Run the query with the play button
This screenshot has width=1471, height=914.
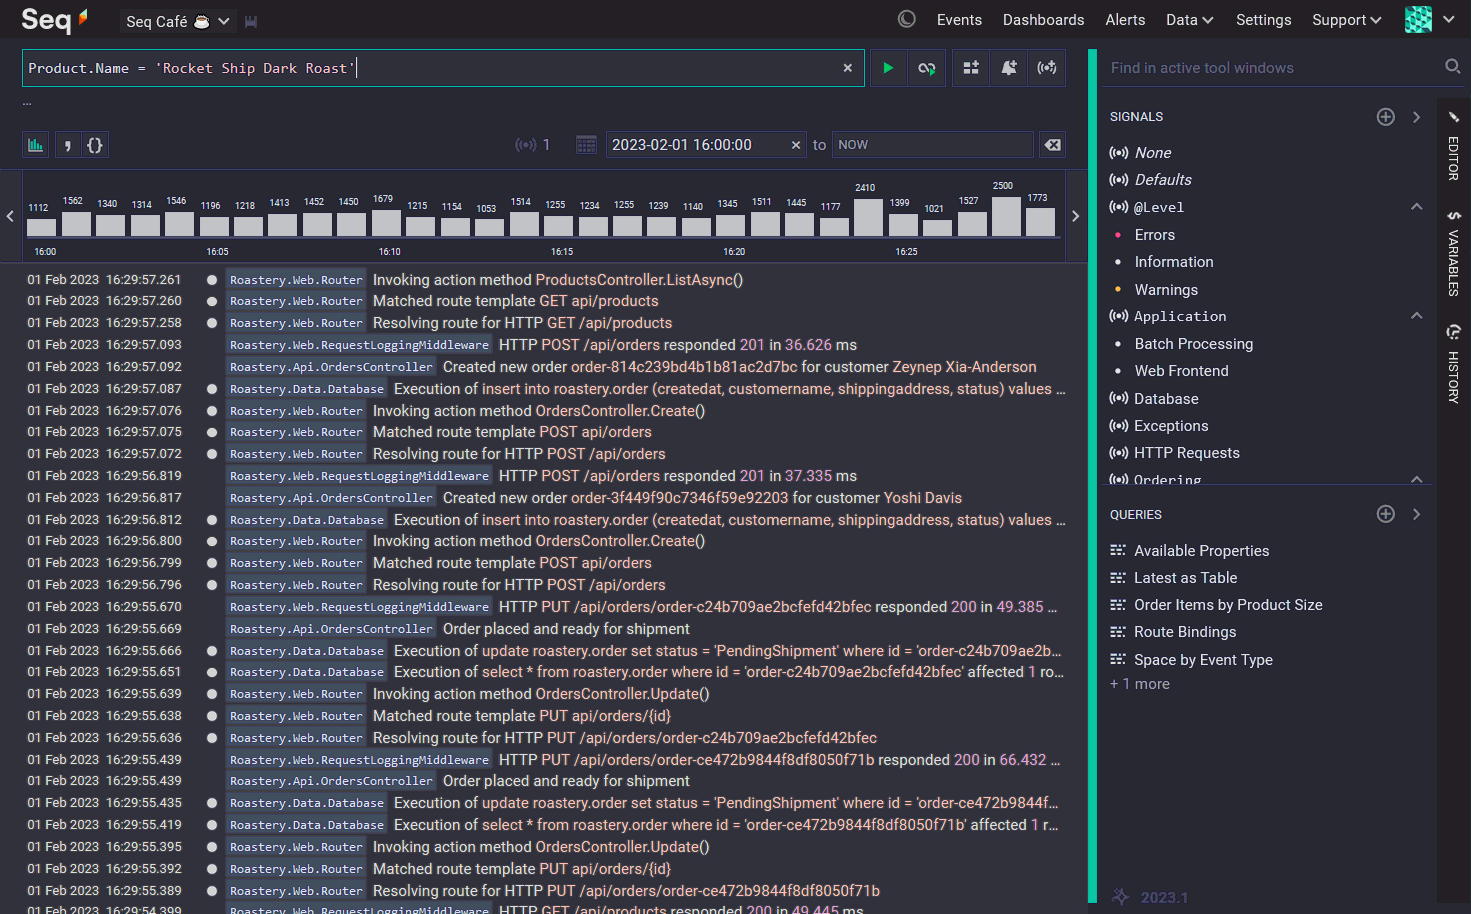pos(888,68)
